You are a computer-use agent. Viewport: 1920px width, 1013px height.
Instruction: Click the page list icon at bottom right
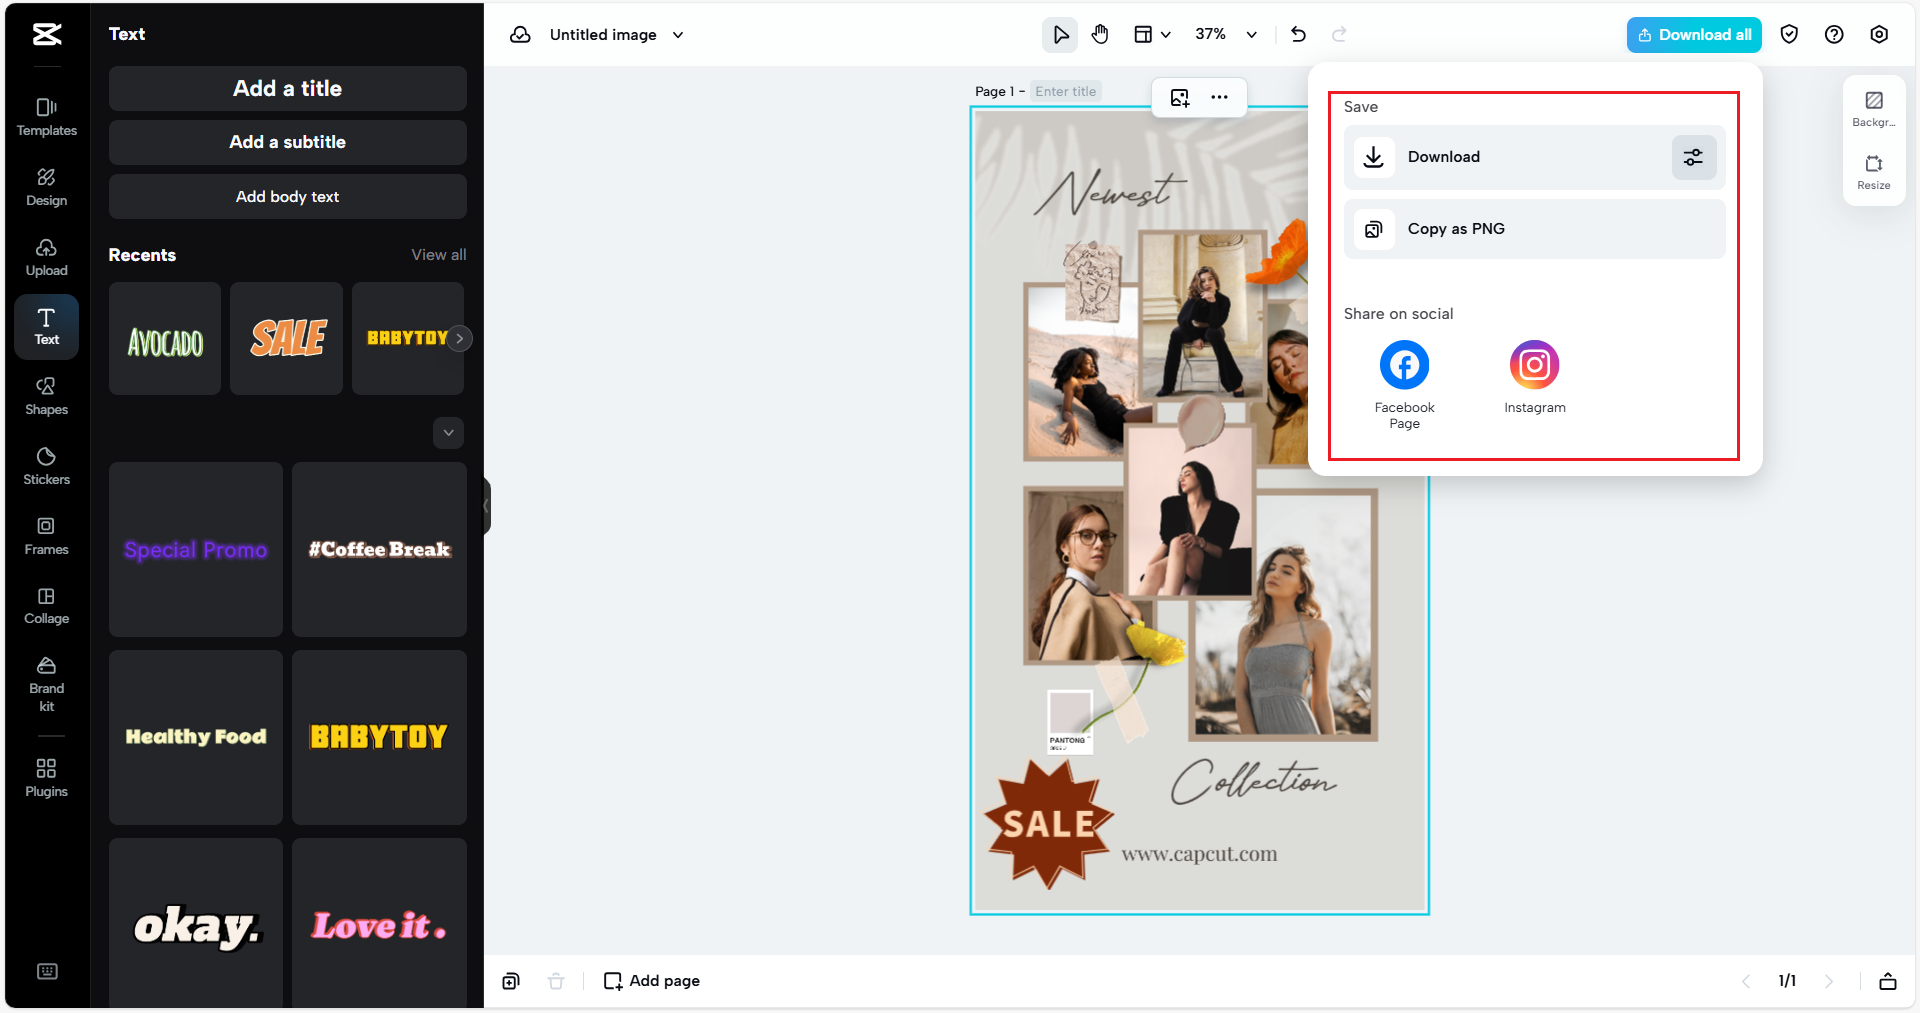[x=1888, y=981]
